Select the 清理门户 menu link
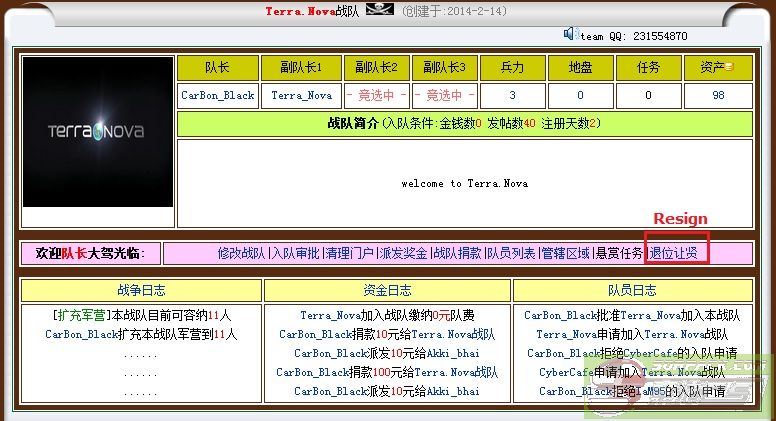The height and width of the screenshot is (421, 776). click(349, 254)
